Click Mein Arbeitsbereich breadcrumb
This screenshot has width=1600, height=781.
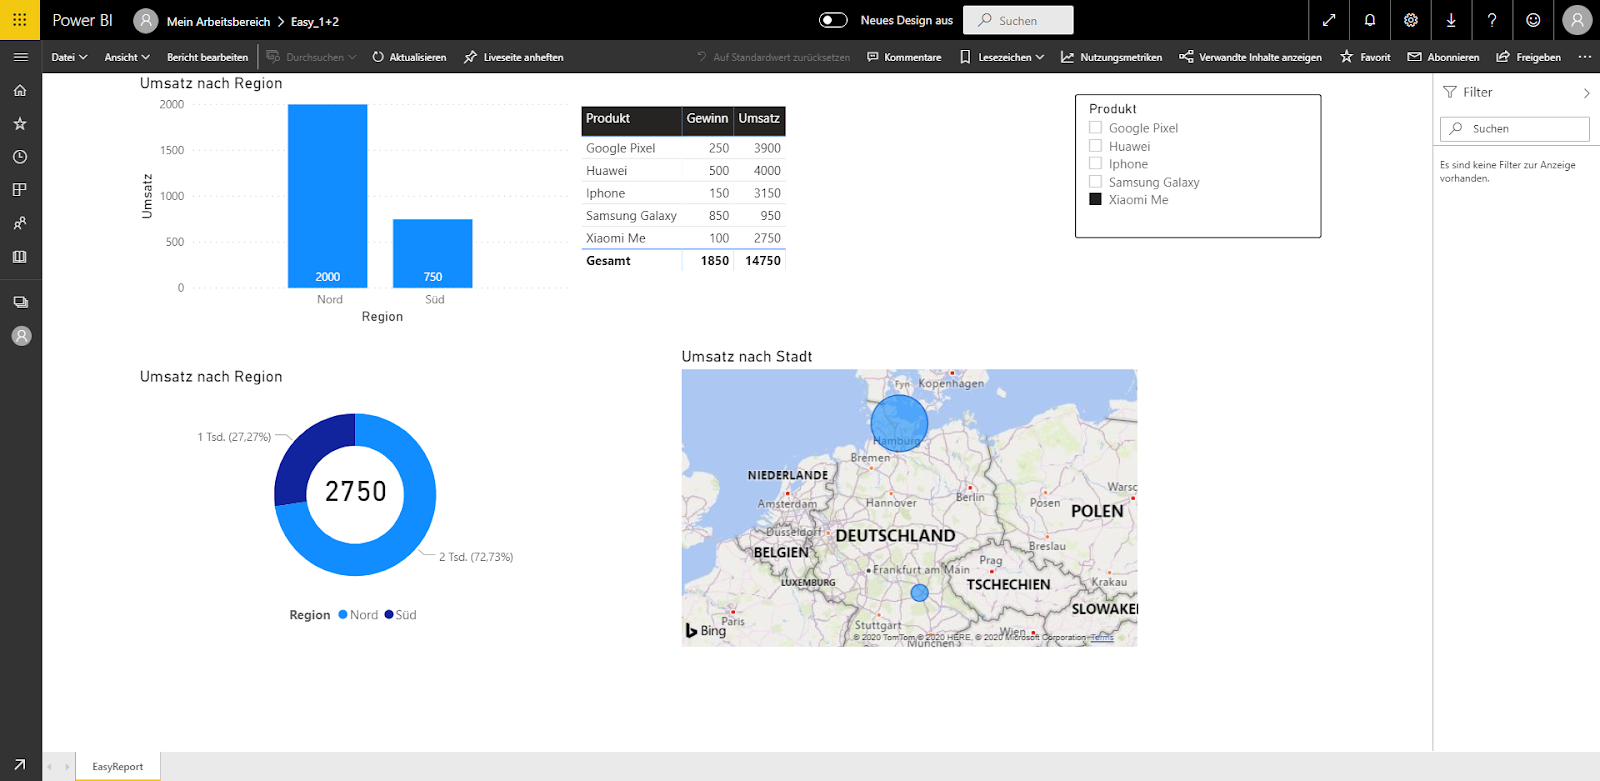pyautogui.click(x=218, y=21)
